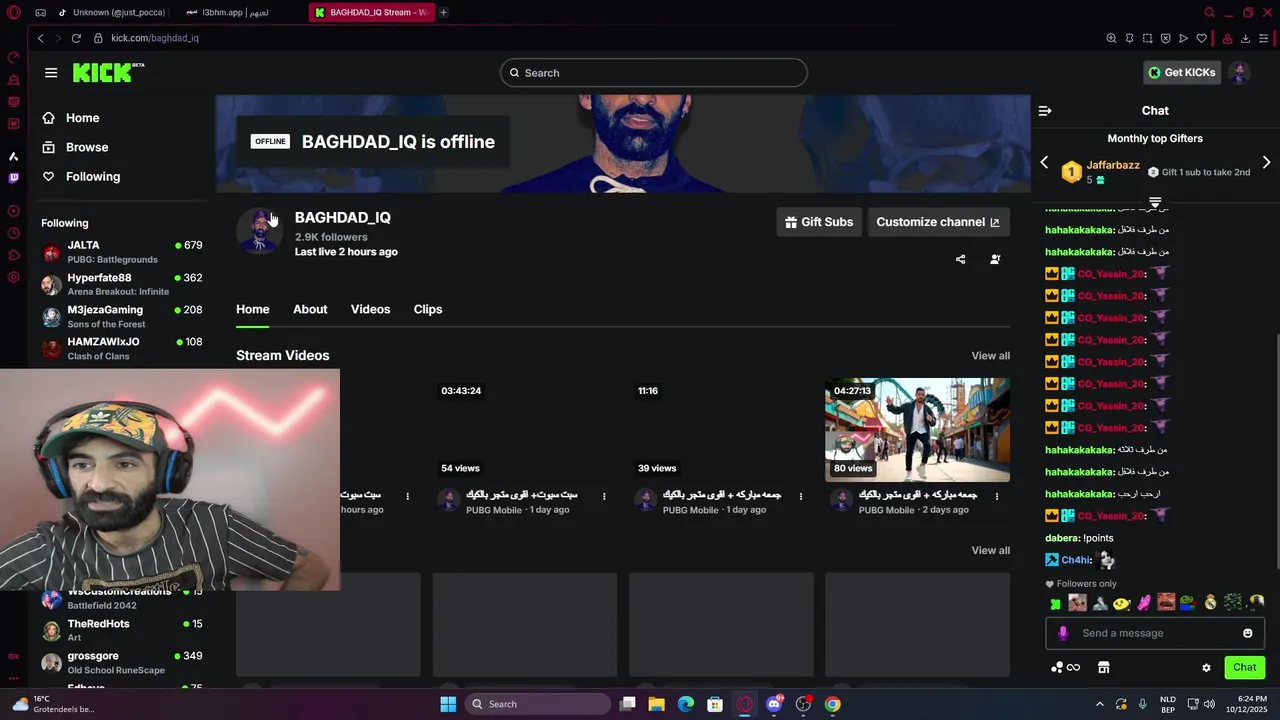
Task: Open File Explorer from taskbar
Action: [657, 704]
